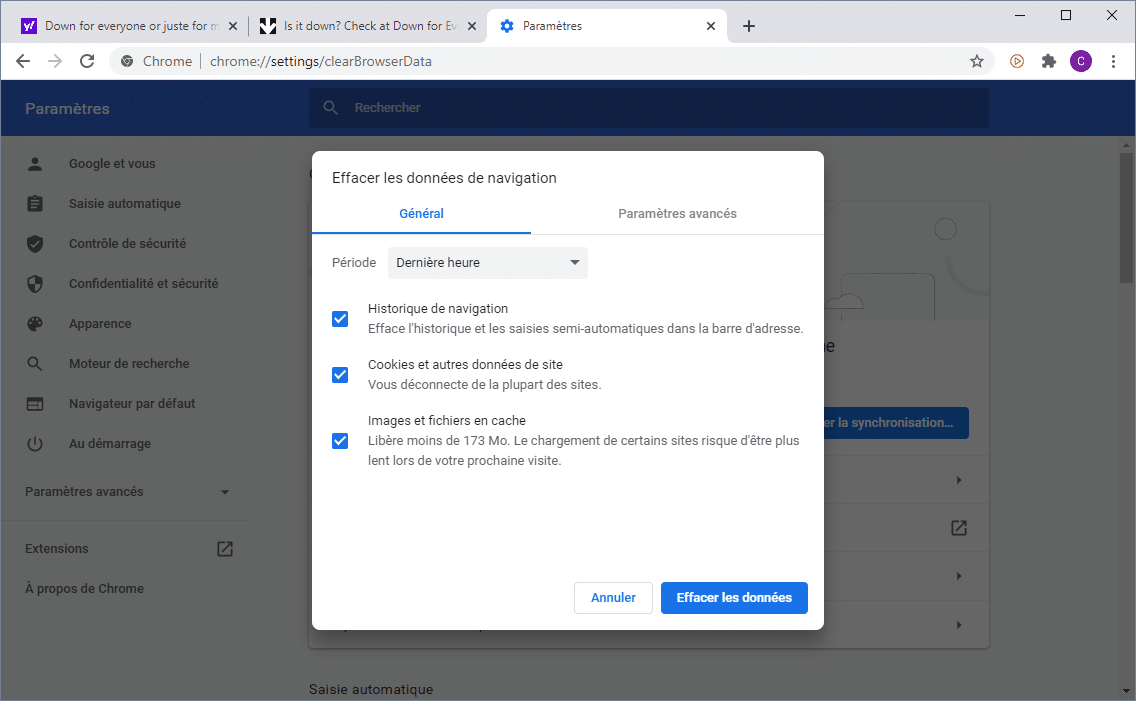The image size is (1136, 701).
Task: Uncheck Historique de navigation checkbox
Action: (340, 319)
